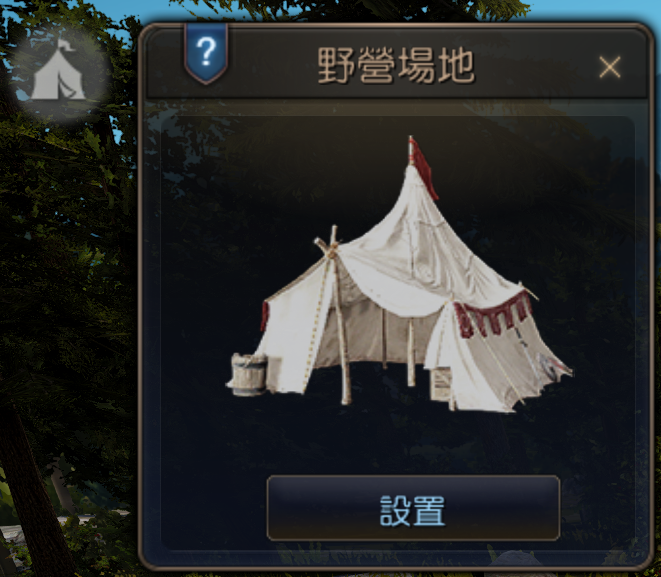This screenshot has width=661, height=577.
Task: Click the small flag on the tent icon
Action: coord(67,45)
